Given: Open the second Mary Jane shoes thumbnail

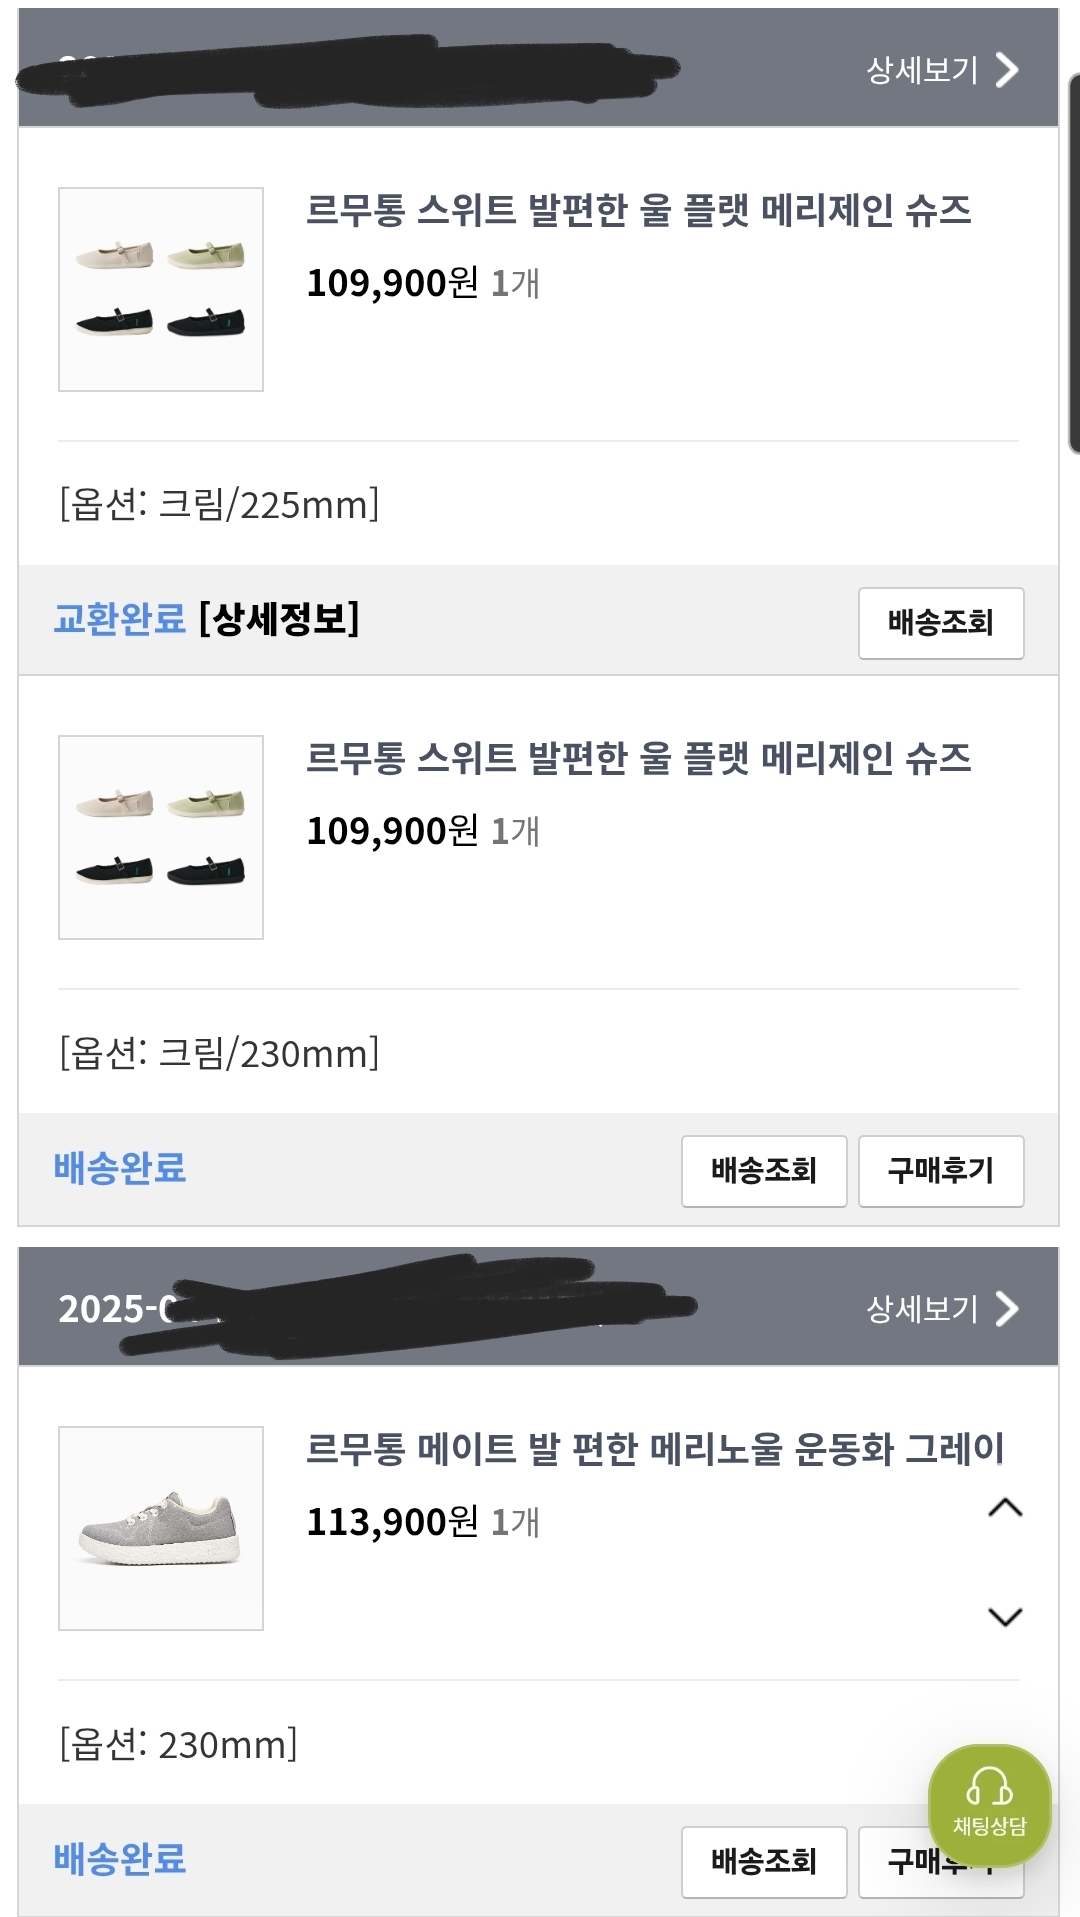Looking at the screenshot, I should [x=161, y=837].
